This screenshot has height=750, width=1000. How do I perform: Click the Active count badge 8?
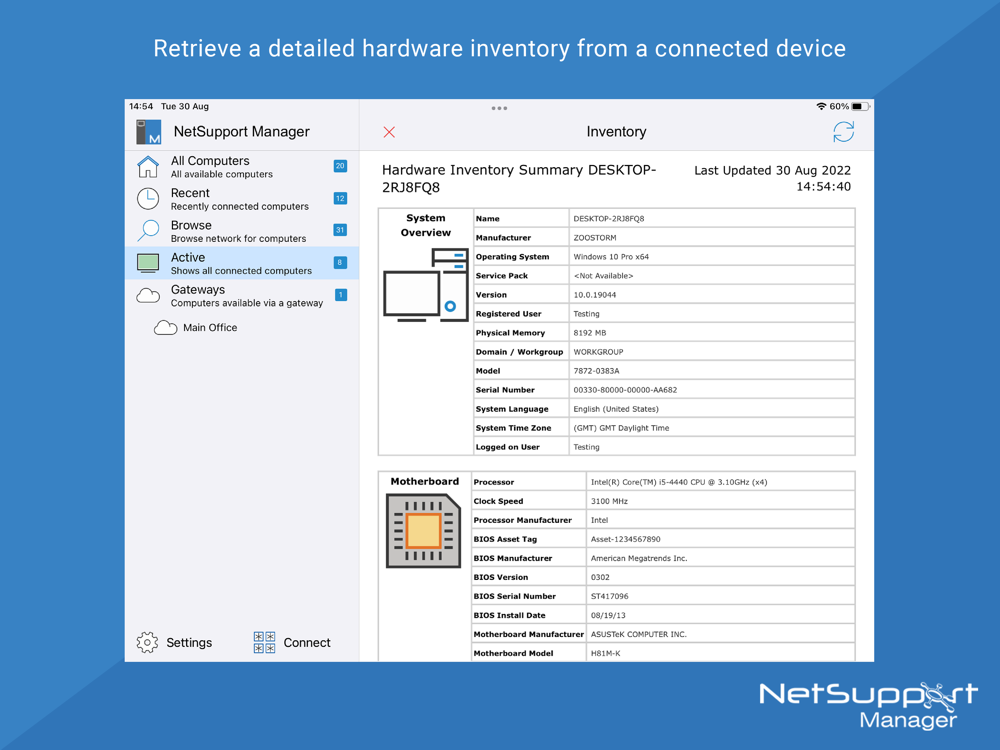pyautogui.click(x=340, y=263)
